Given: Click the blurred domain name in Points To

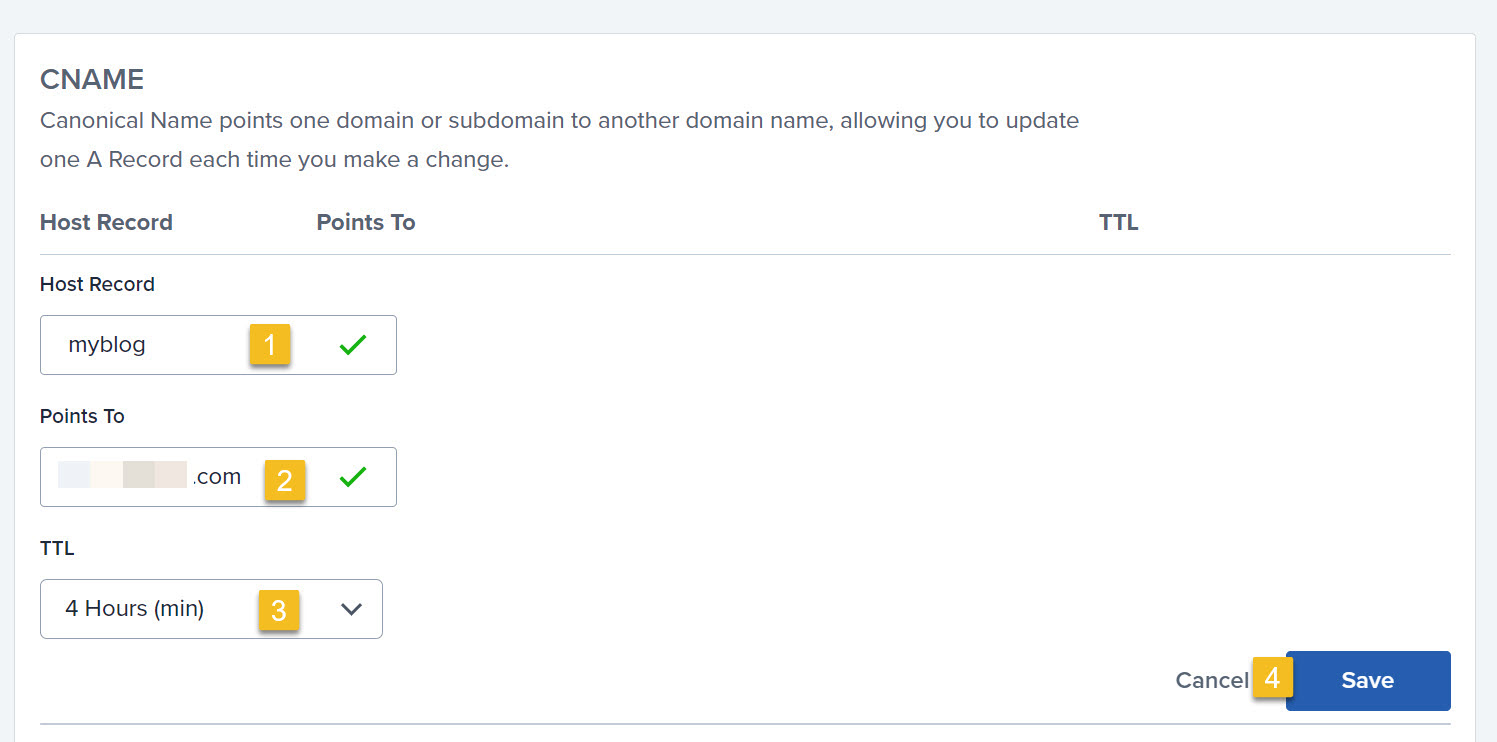Looking at the screenshot, I should (x=123, y=475).
